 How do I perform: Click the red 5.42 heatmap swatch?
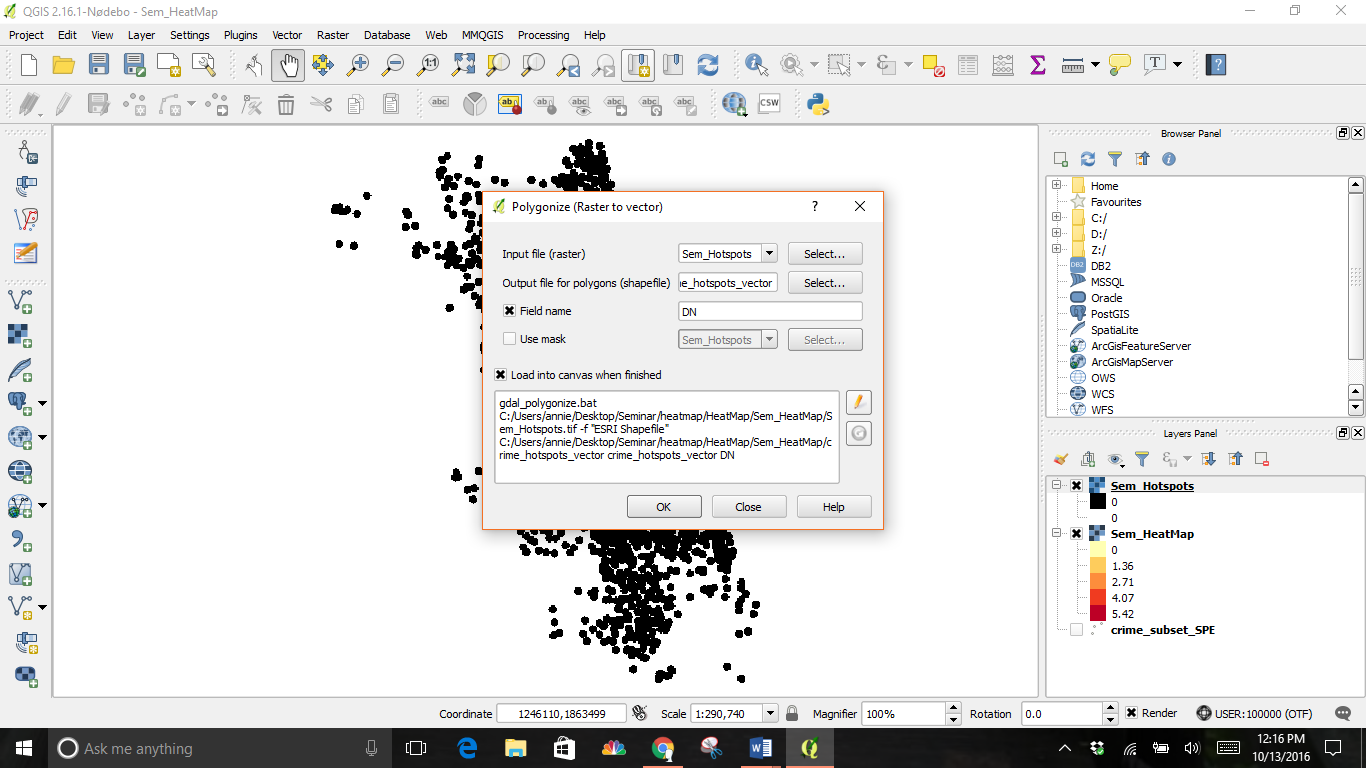[x=1097, y=614]
